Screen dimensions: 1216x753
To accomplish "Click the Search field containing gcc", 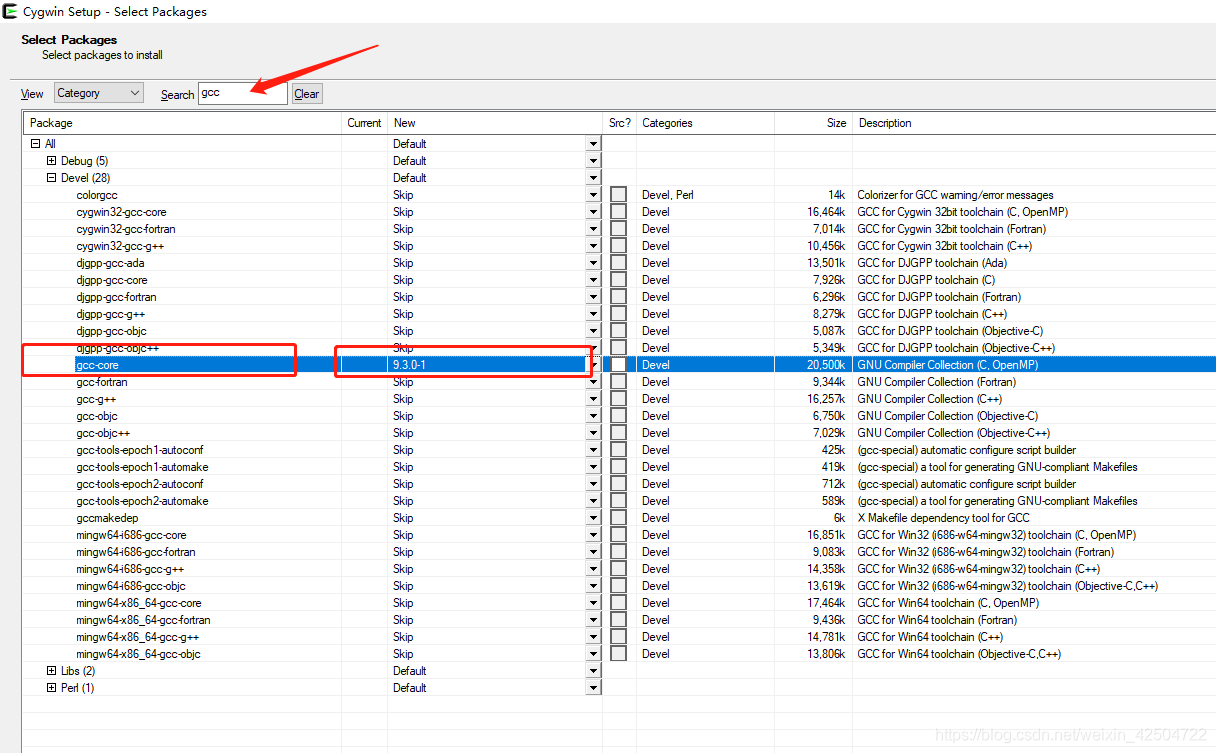I will (243, 93).
